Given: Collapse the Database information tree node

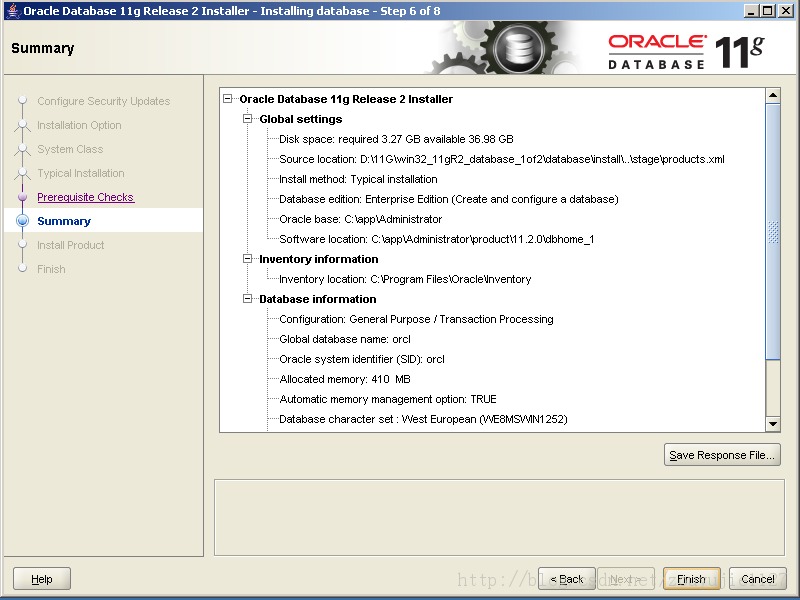Looking at the screenshot, I should click(249, 299).
